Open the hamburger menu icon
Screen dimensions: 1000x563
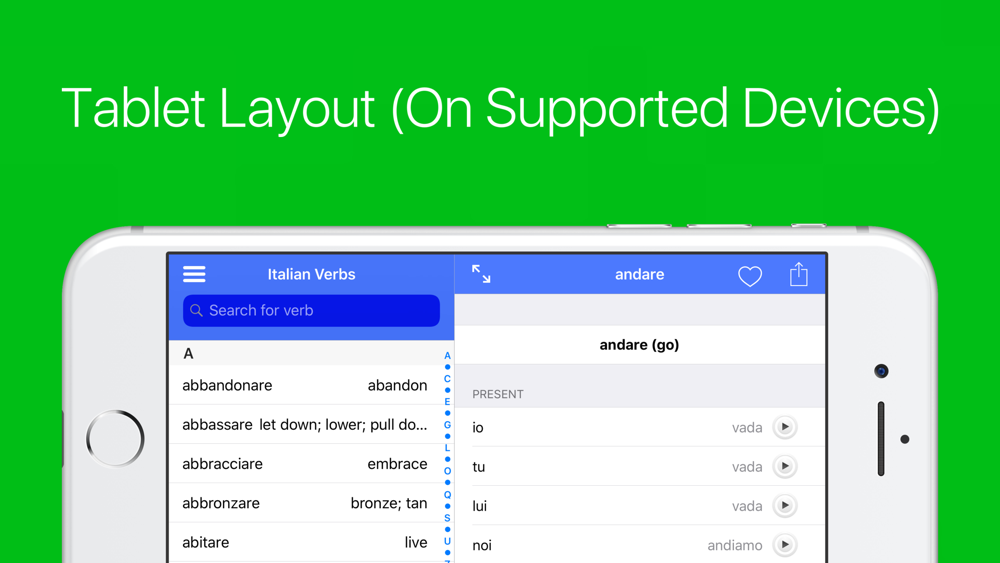pyautogui.click(x=194, y=274)
